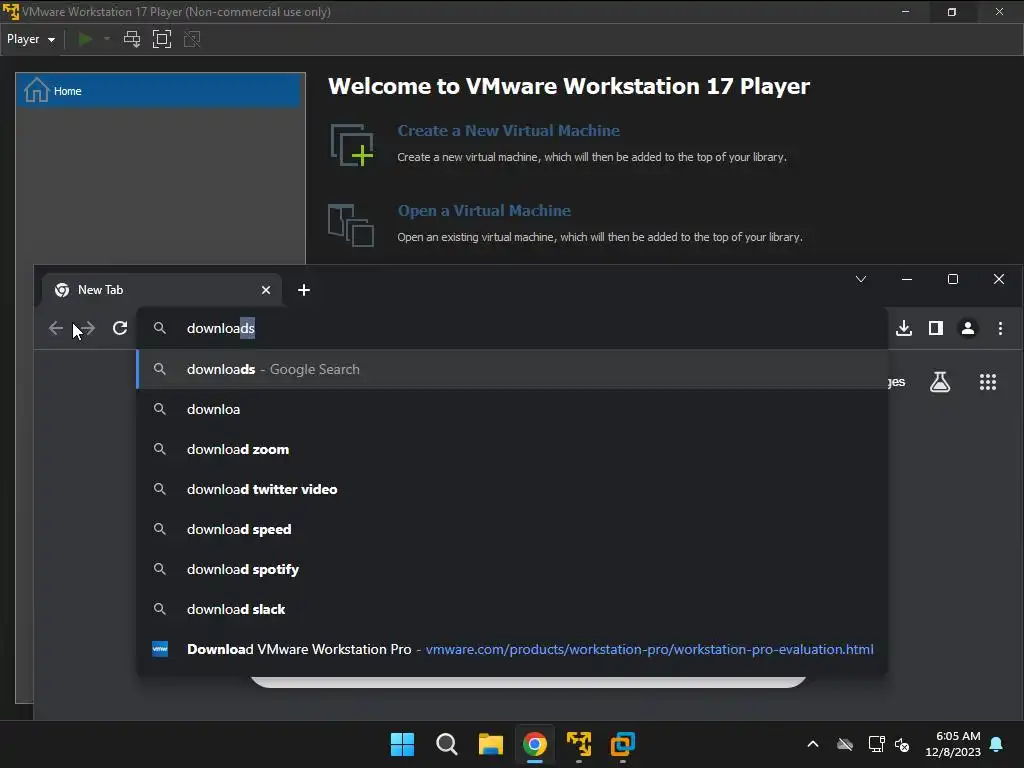Choose the 'download zoom' suggestion

tap(511, 449)
